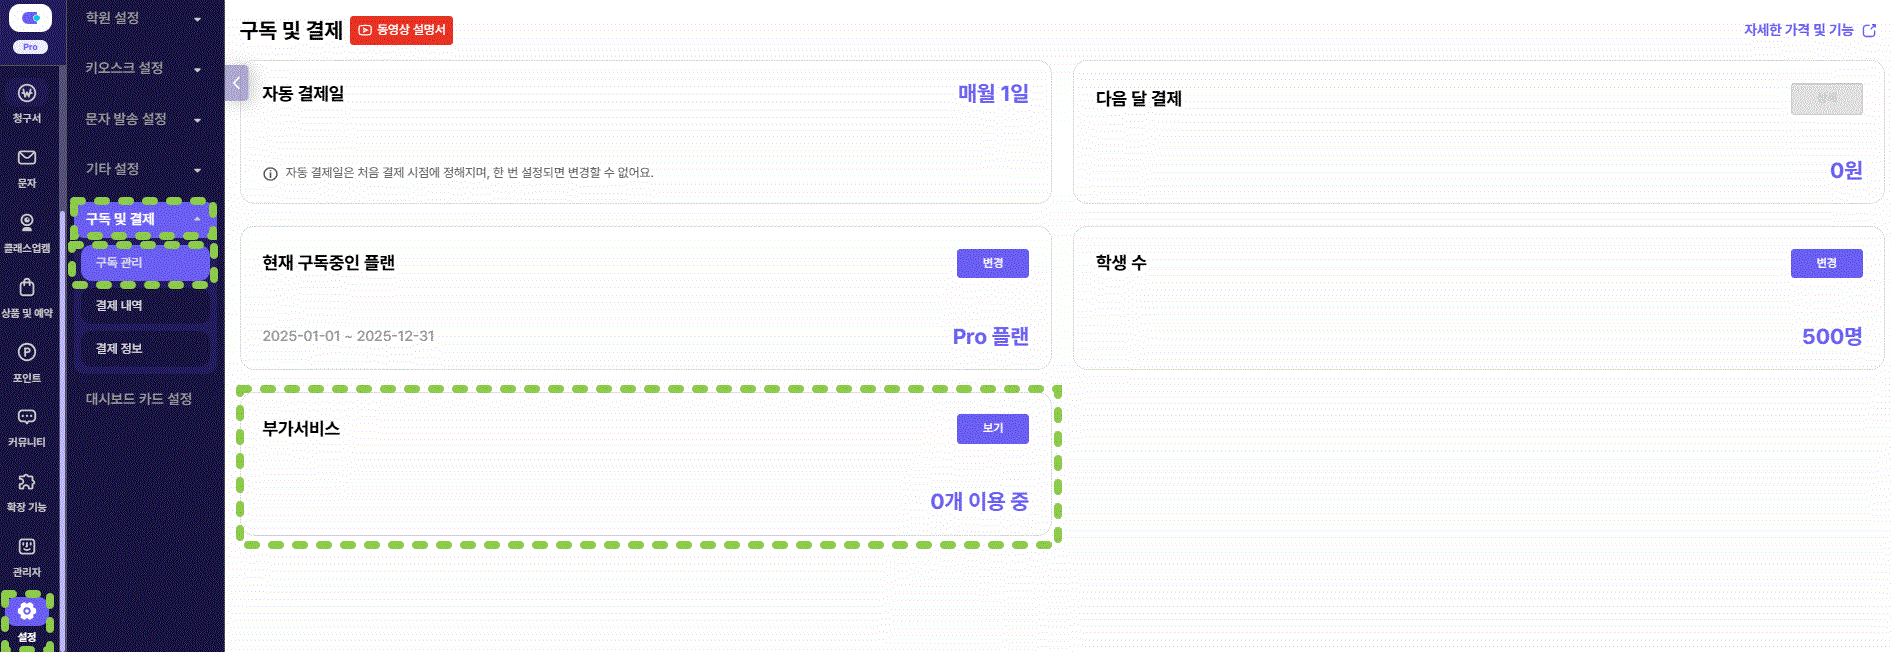This screenshot has height=652, width=1894.
Task: Collapse the sidebar with the arrow tab
Action: [x=237, y=83]
